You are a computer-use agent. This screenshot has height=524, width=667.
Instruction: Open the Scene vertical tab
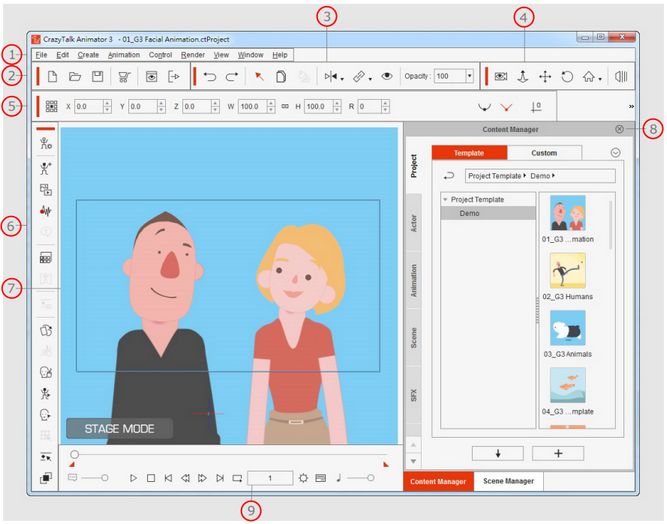pos(414,338)
